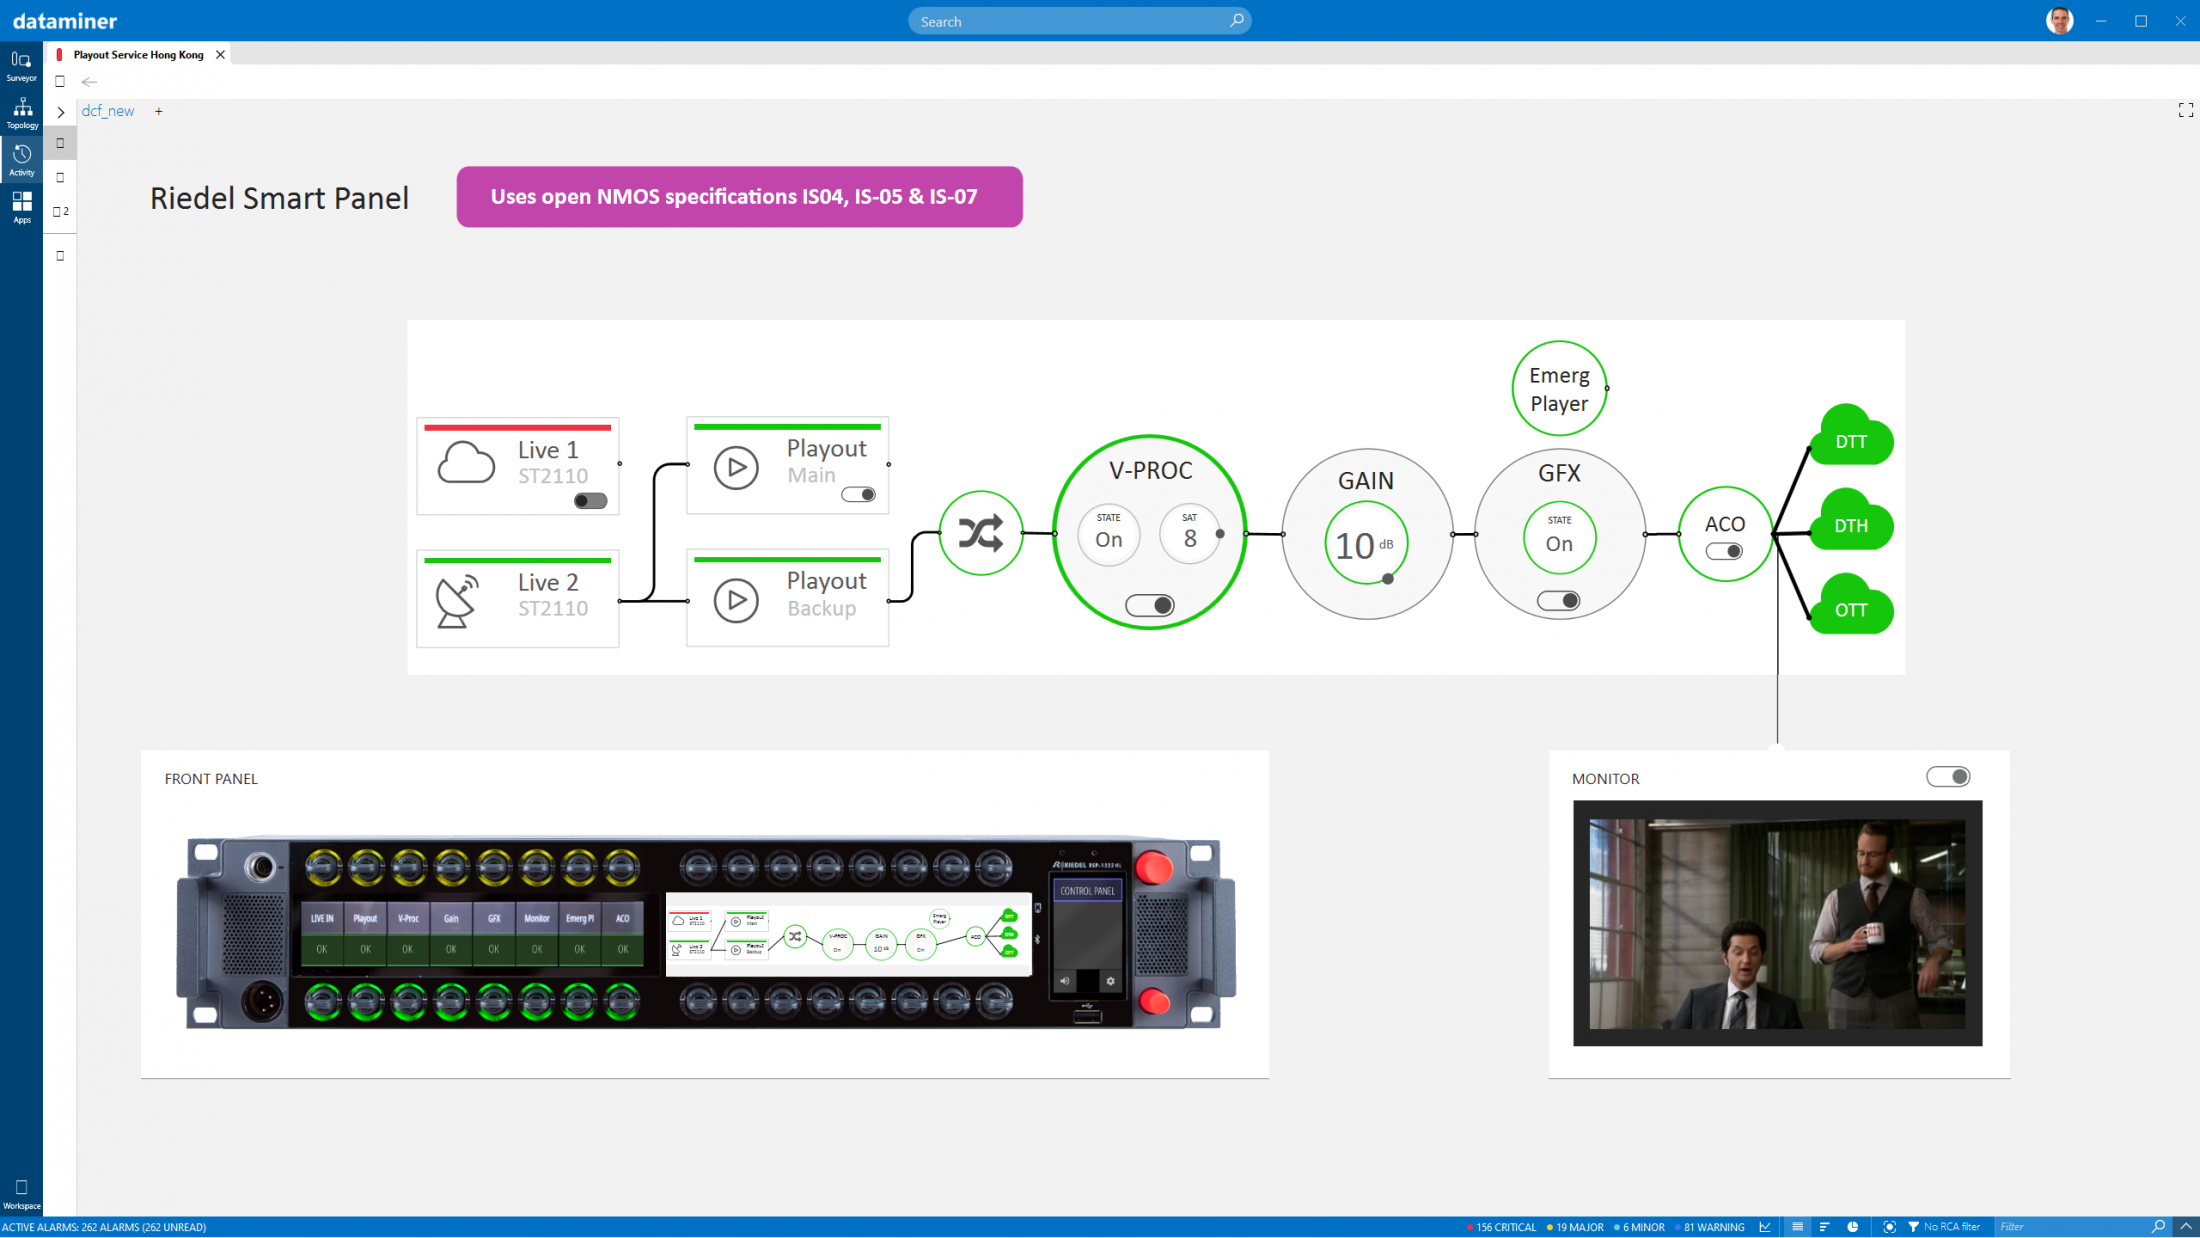This screenshot has width=2200, height=1238.
Task: Open the user profile avatar
Action: coord(2059,20)
